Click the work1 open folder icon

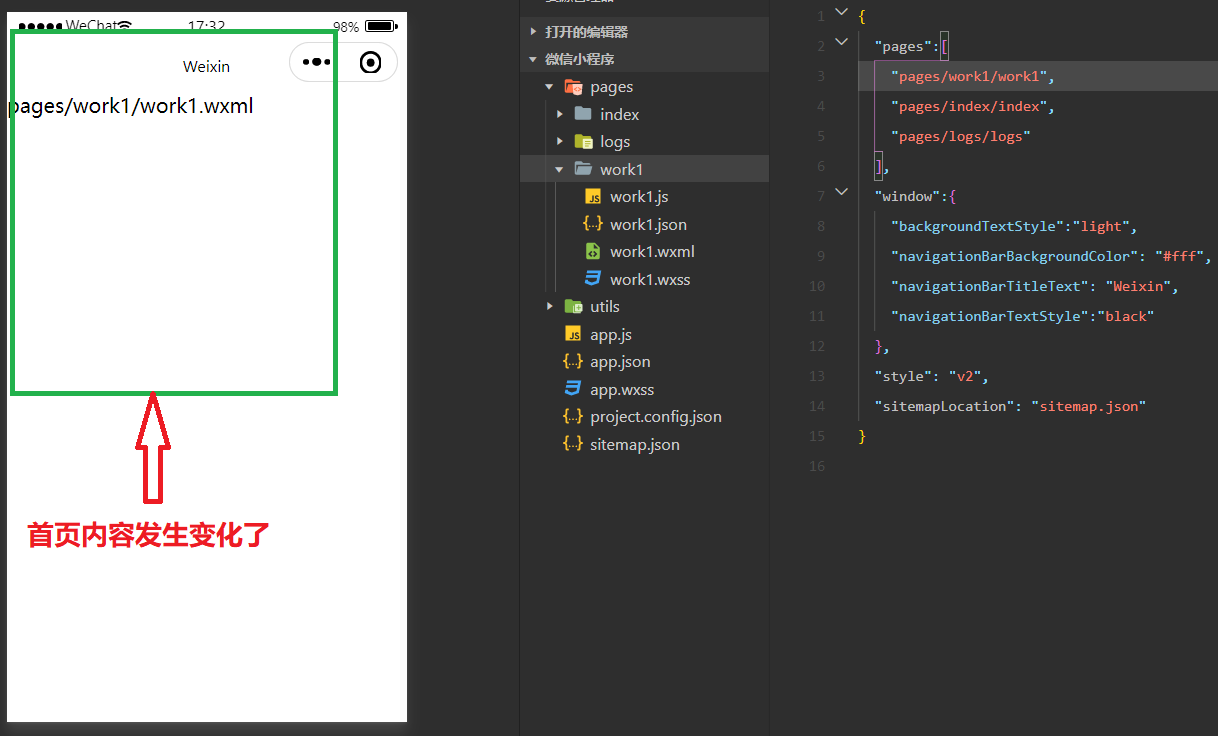coord(583,169)
